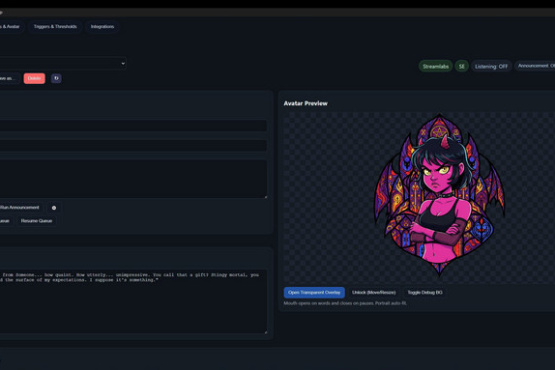Click the Run Announcement button
The width and height of the screenshot is (555, 370).
pos(19,207)
